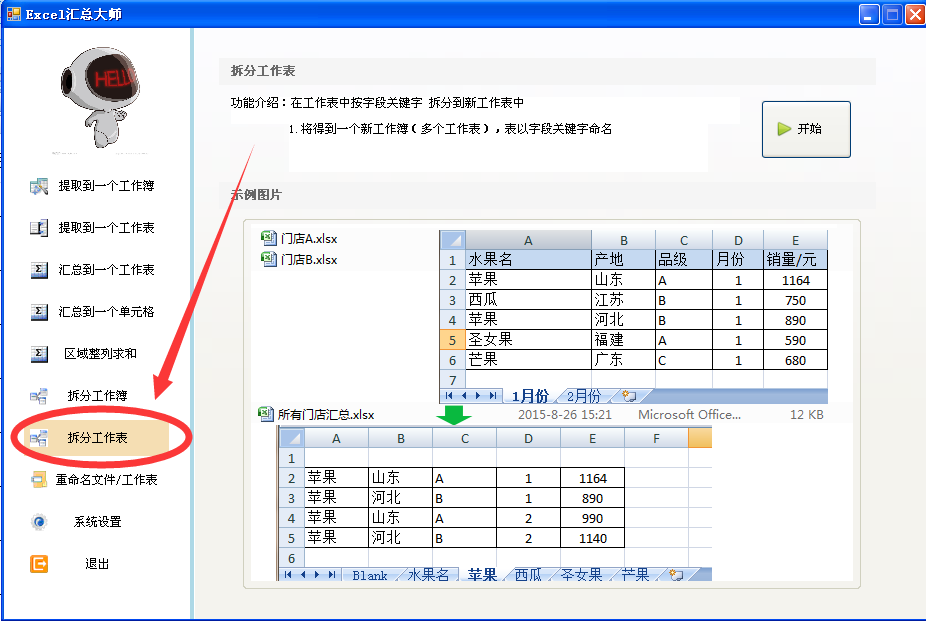Image resolution: width=926 pixels, height=621 pixels.
Task: Choose 退出 to exit the program
Action: [97, 564]
